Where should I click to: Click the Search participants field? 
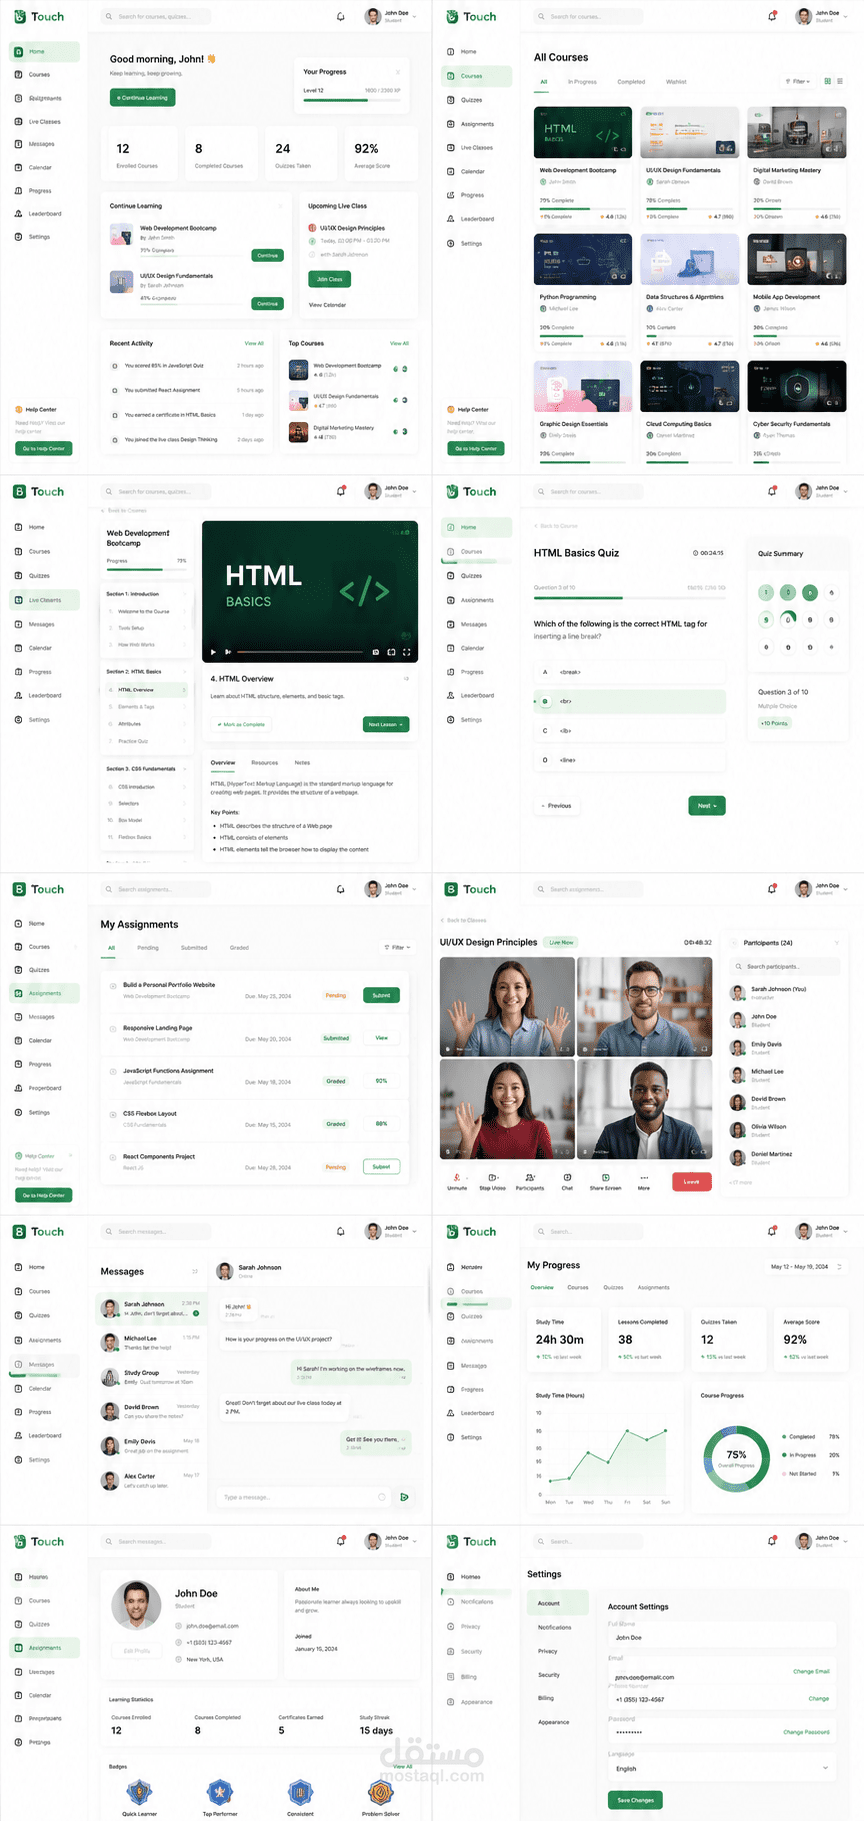click(x=784, y=967)
